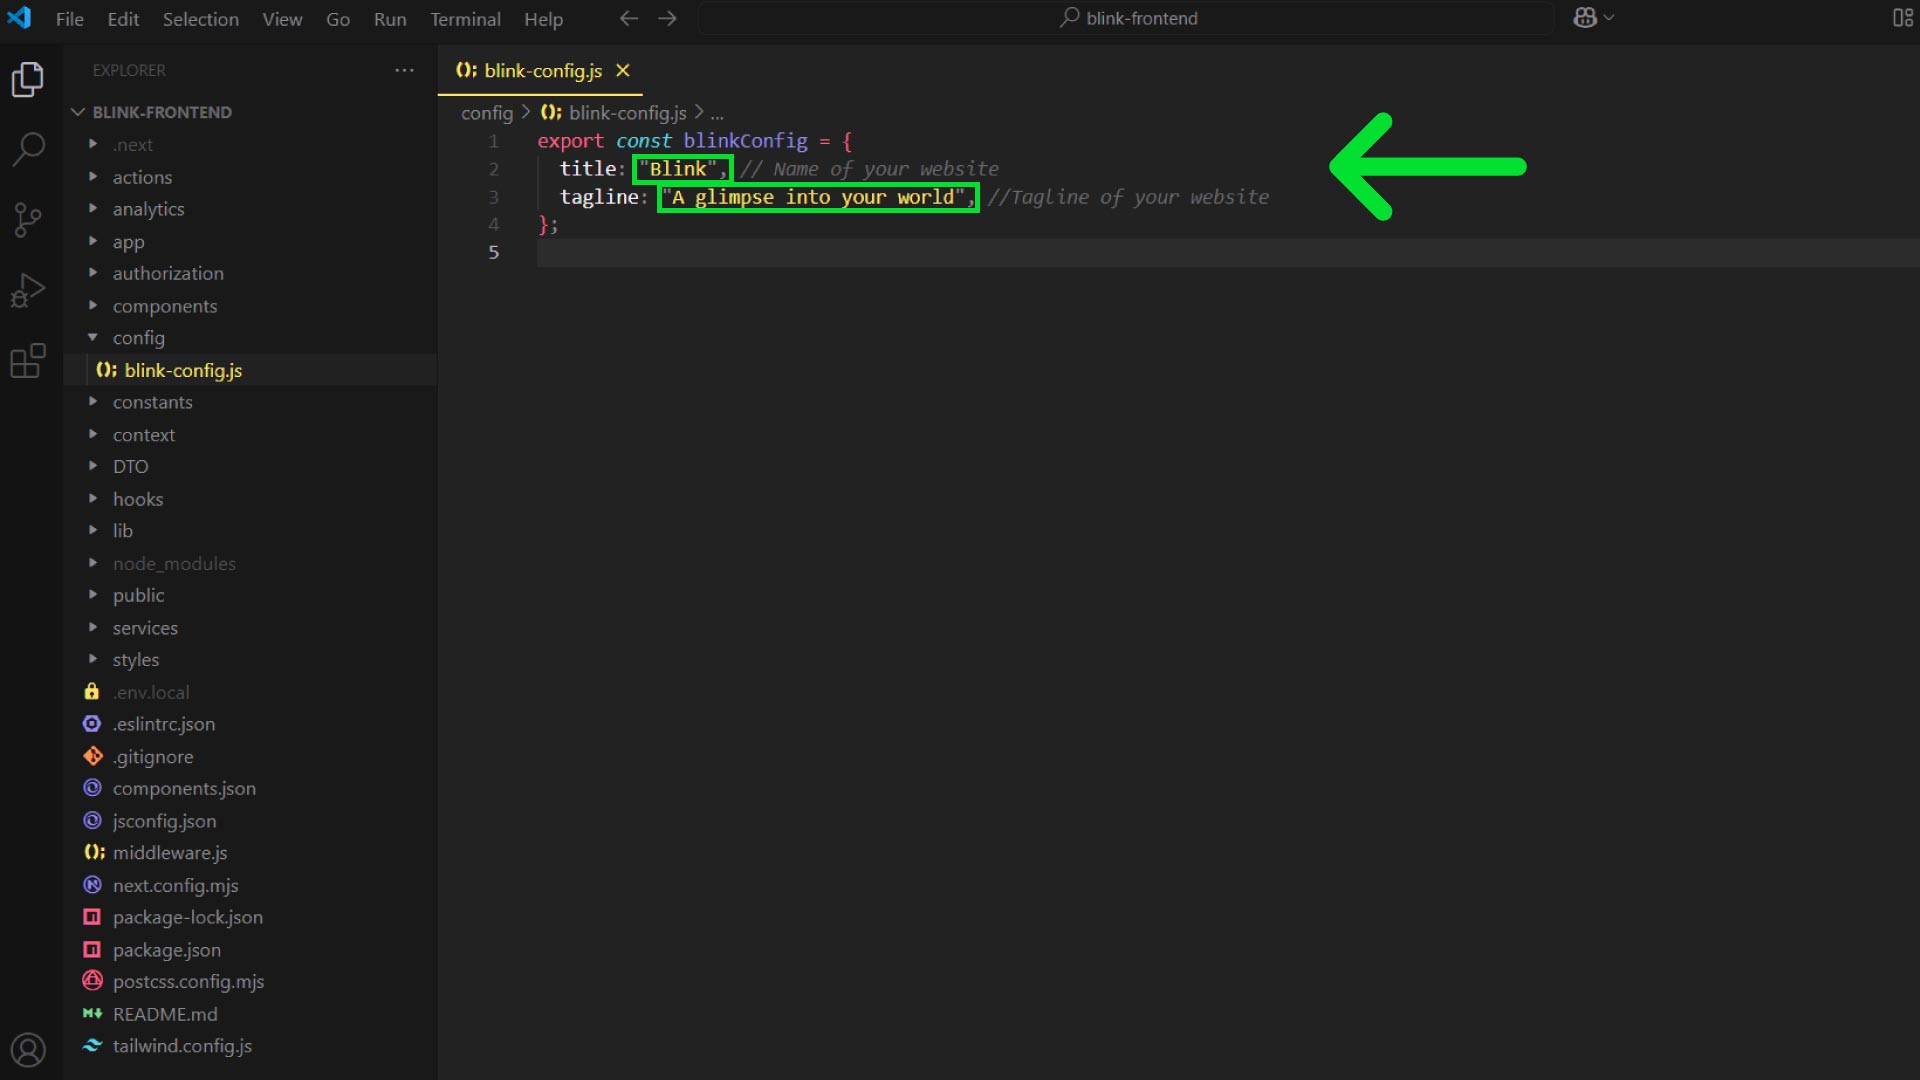Open the Extensions view
The width and height of the screenshot is (1920, 1080).
[28, 360]
